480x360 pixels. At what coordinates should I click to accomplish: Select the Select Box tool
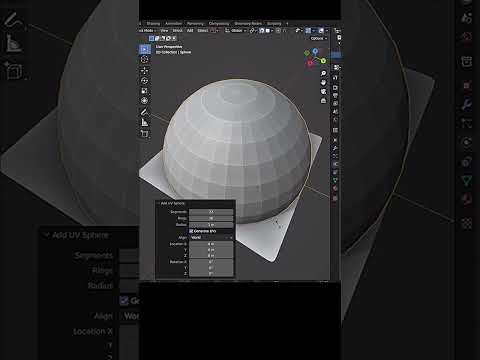(x=144, y=49)
